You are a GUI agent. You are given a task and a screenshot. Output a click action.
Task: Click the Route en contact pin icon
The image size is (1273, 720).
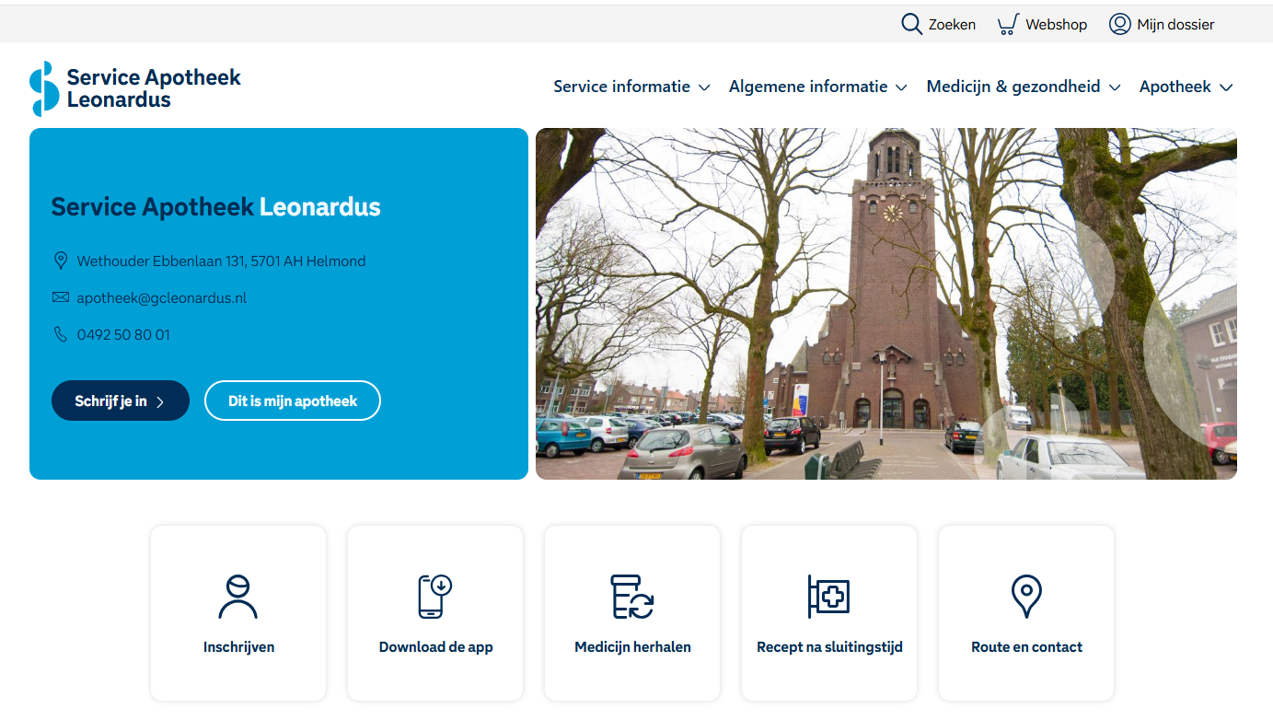(1026, 597)
